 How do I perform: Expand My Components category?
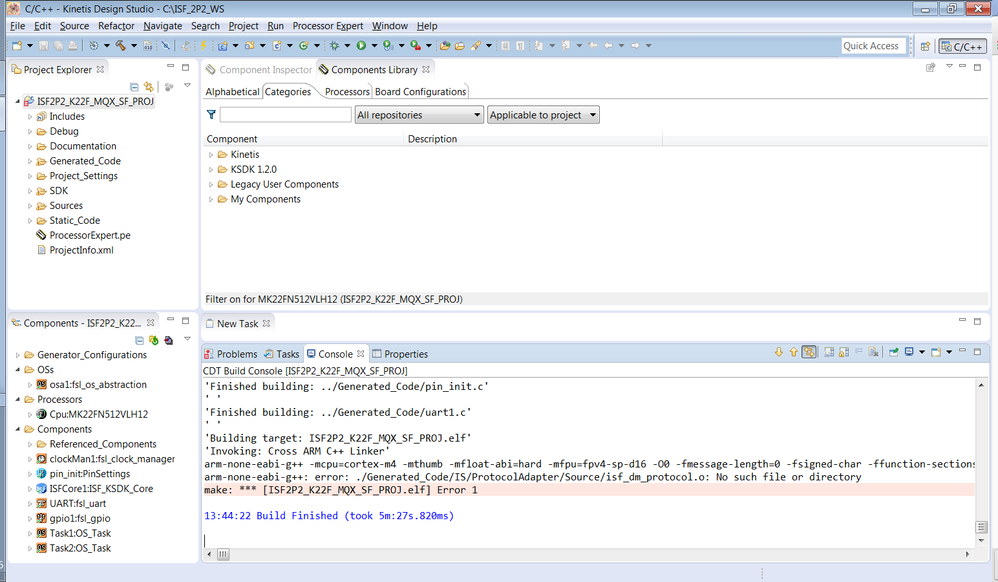coord(211,199)
